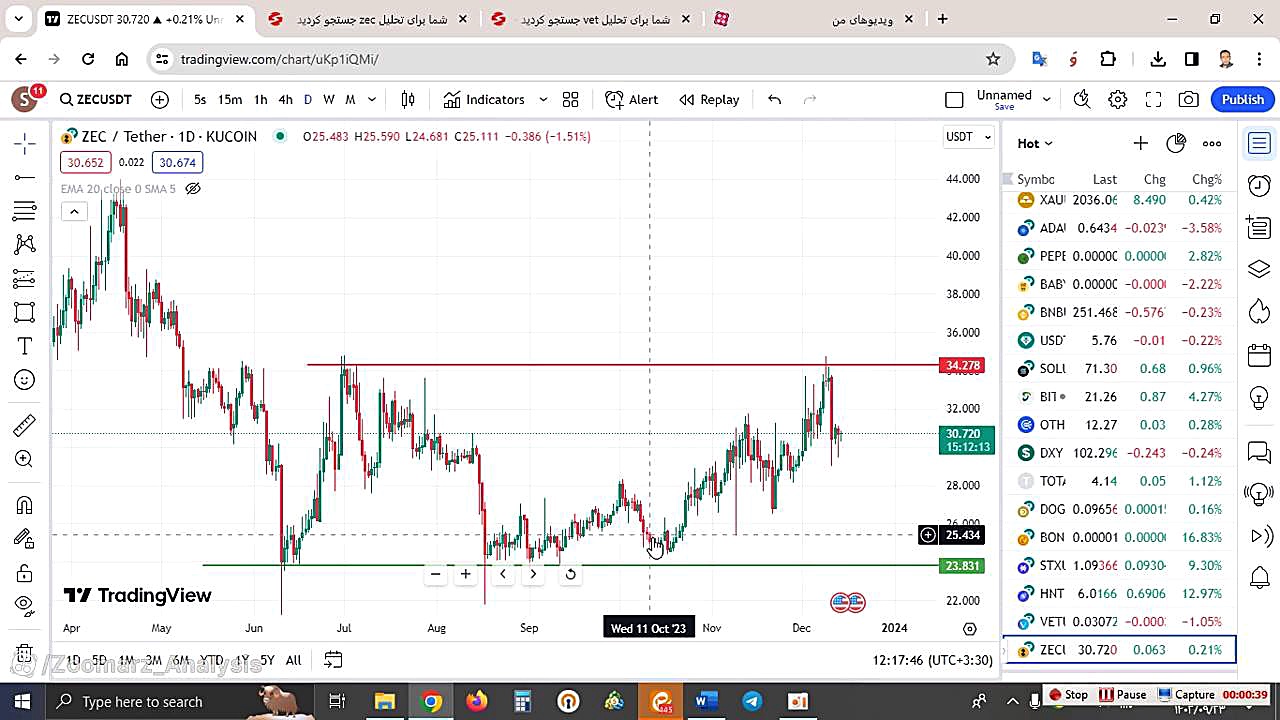Open Telegram from the Windows taskbar
The image size is (1280, 720).
752,701
